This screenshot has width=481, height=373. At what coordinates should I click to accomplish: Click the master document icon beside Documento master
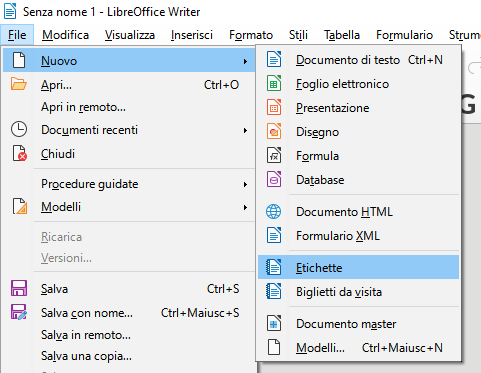click(x=274, y=324)
